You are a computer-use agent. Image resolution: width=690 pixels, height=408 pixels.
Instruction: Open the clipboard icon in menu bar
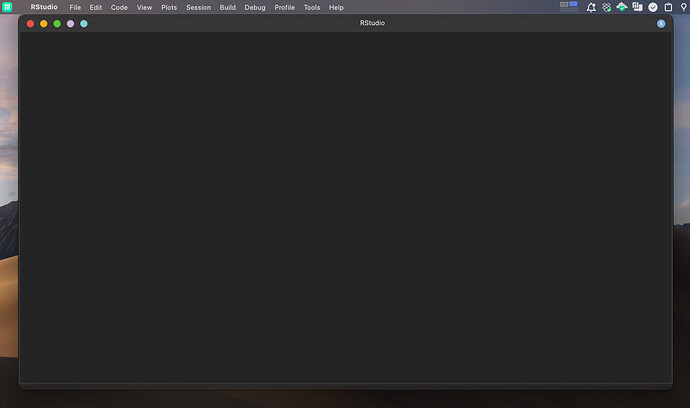pyautogui.click(x=668, y=7)
